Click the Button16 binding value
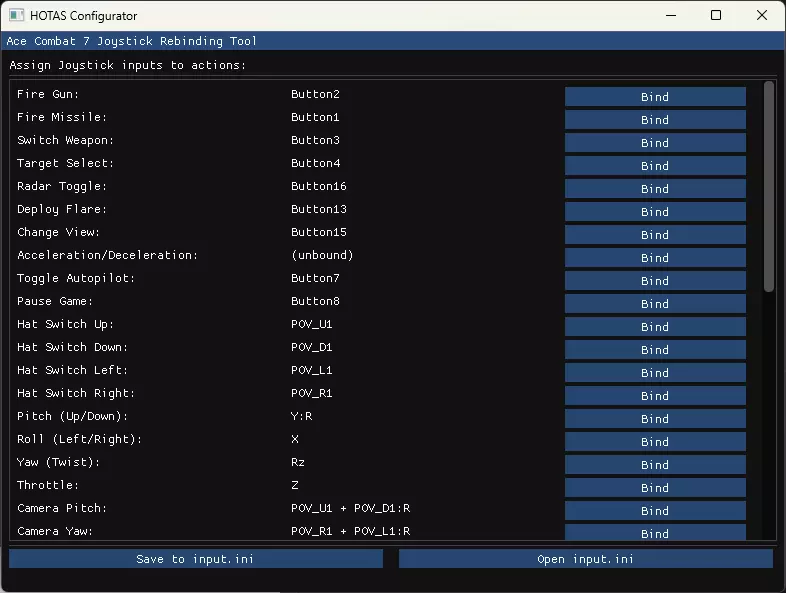The height and width of the screenshot is (593, 786). click(x=319, y=186)
